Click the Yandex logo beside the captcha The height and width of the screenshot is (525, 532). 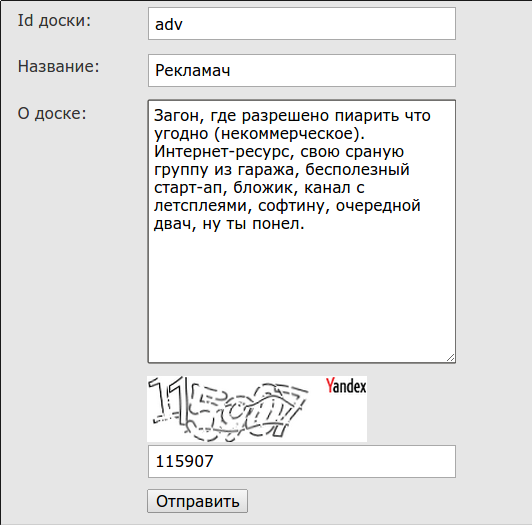tap(346, 386)
